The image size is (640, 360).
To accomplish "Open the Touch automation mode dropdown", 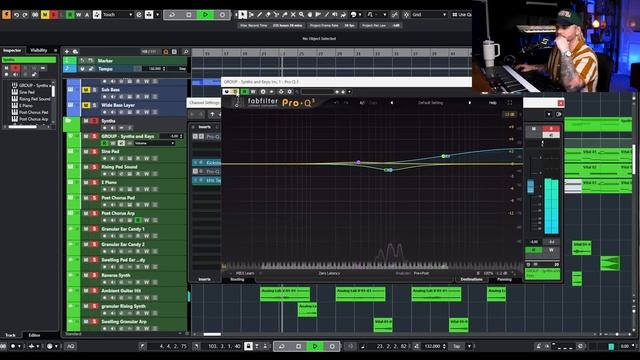I will (x=118, y=15).
